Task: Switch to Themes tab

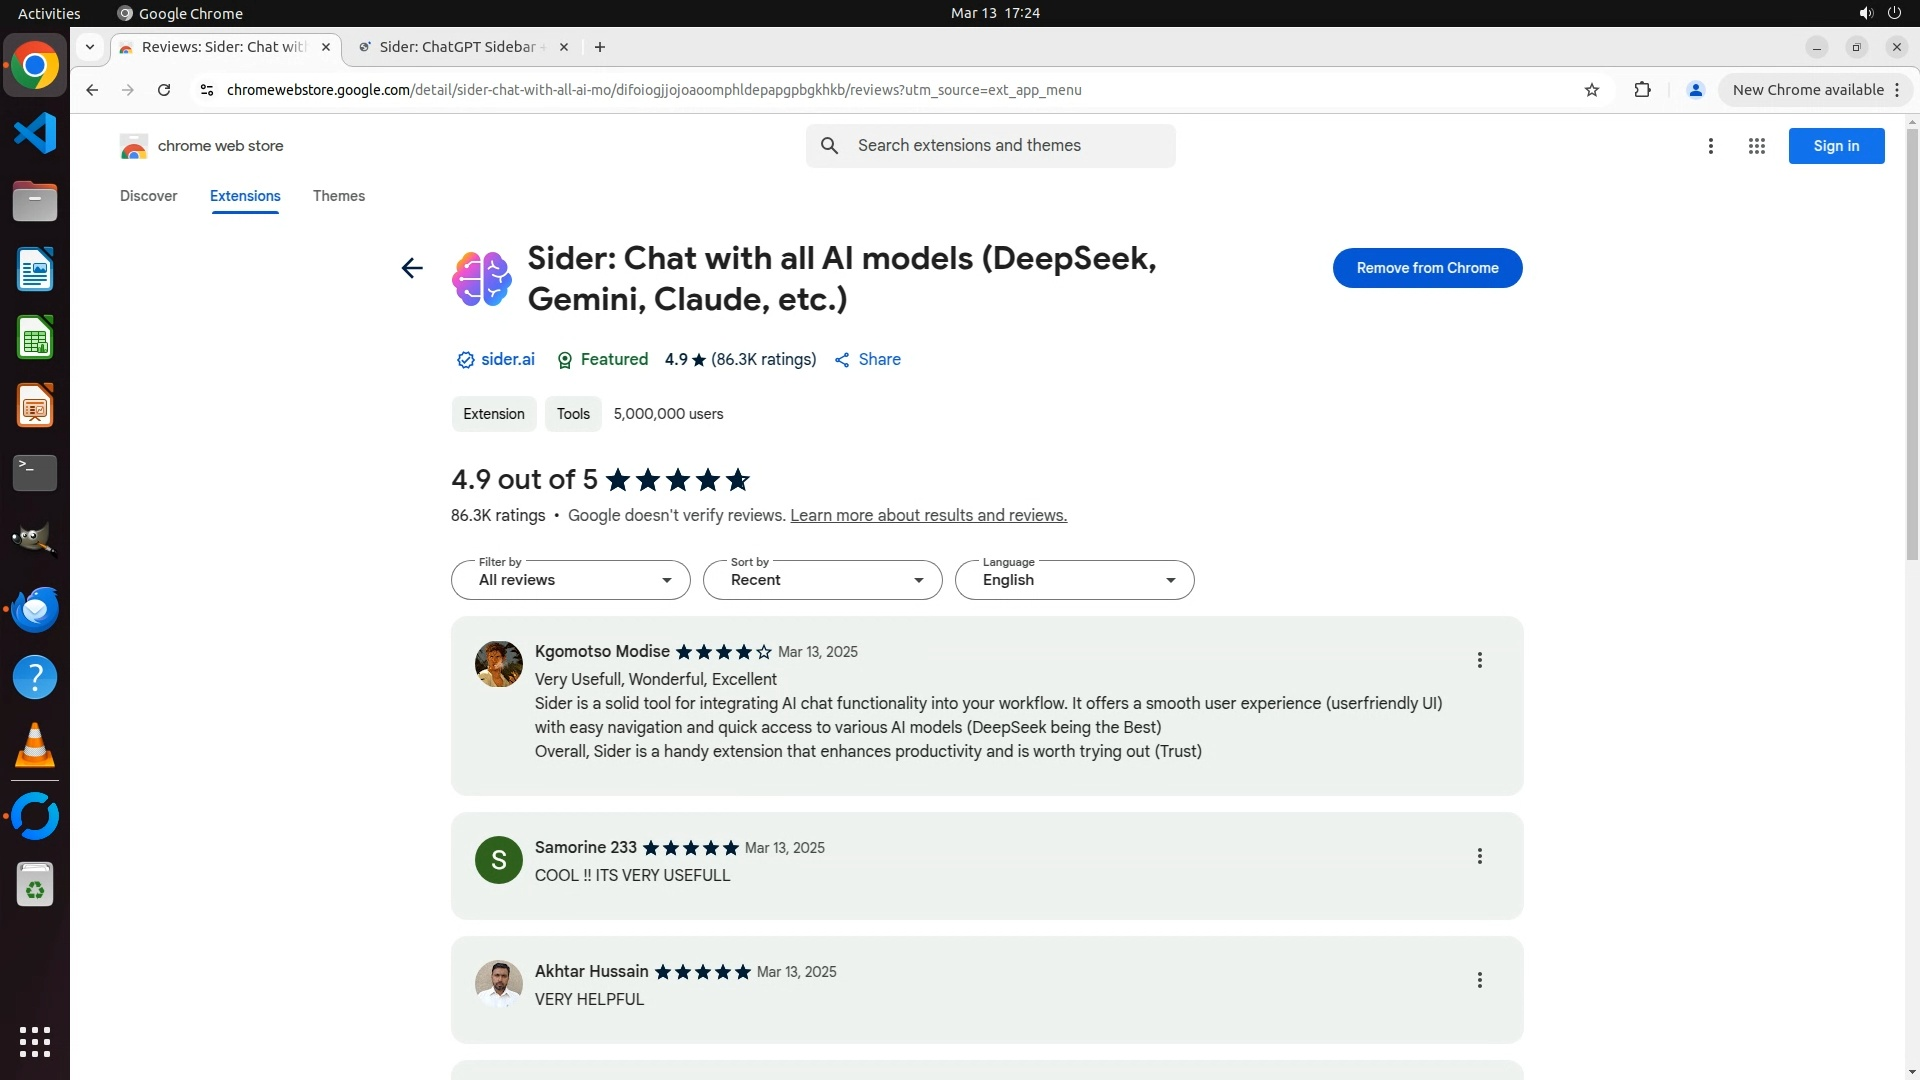Action: 338,196
